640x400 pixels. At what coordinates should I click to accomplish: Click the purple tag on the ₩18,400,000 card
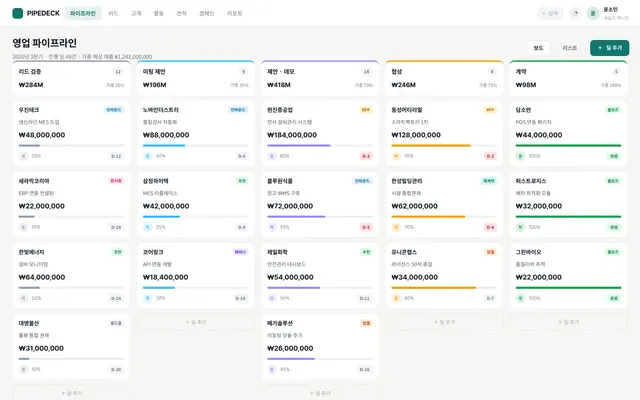240,252
